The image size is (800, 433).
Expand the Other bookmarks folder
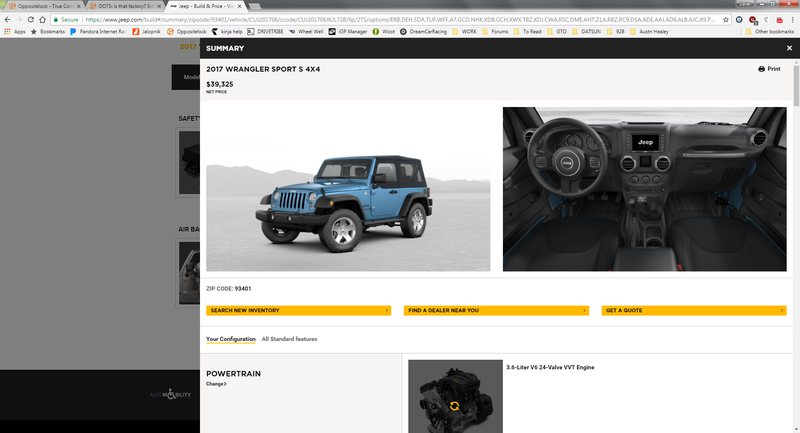769,32
